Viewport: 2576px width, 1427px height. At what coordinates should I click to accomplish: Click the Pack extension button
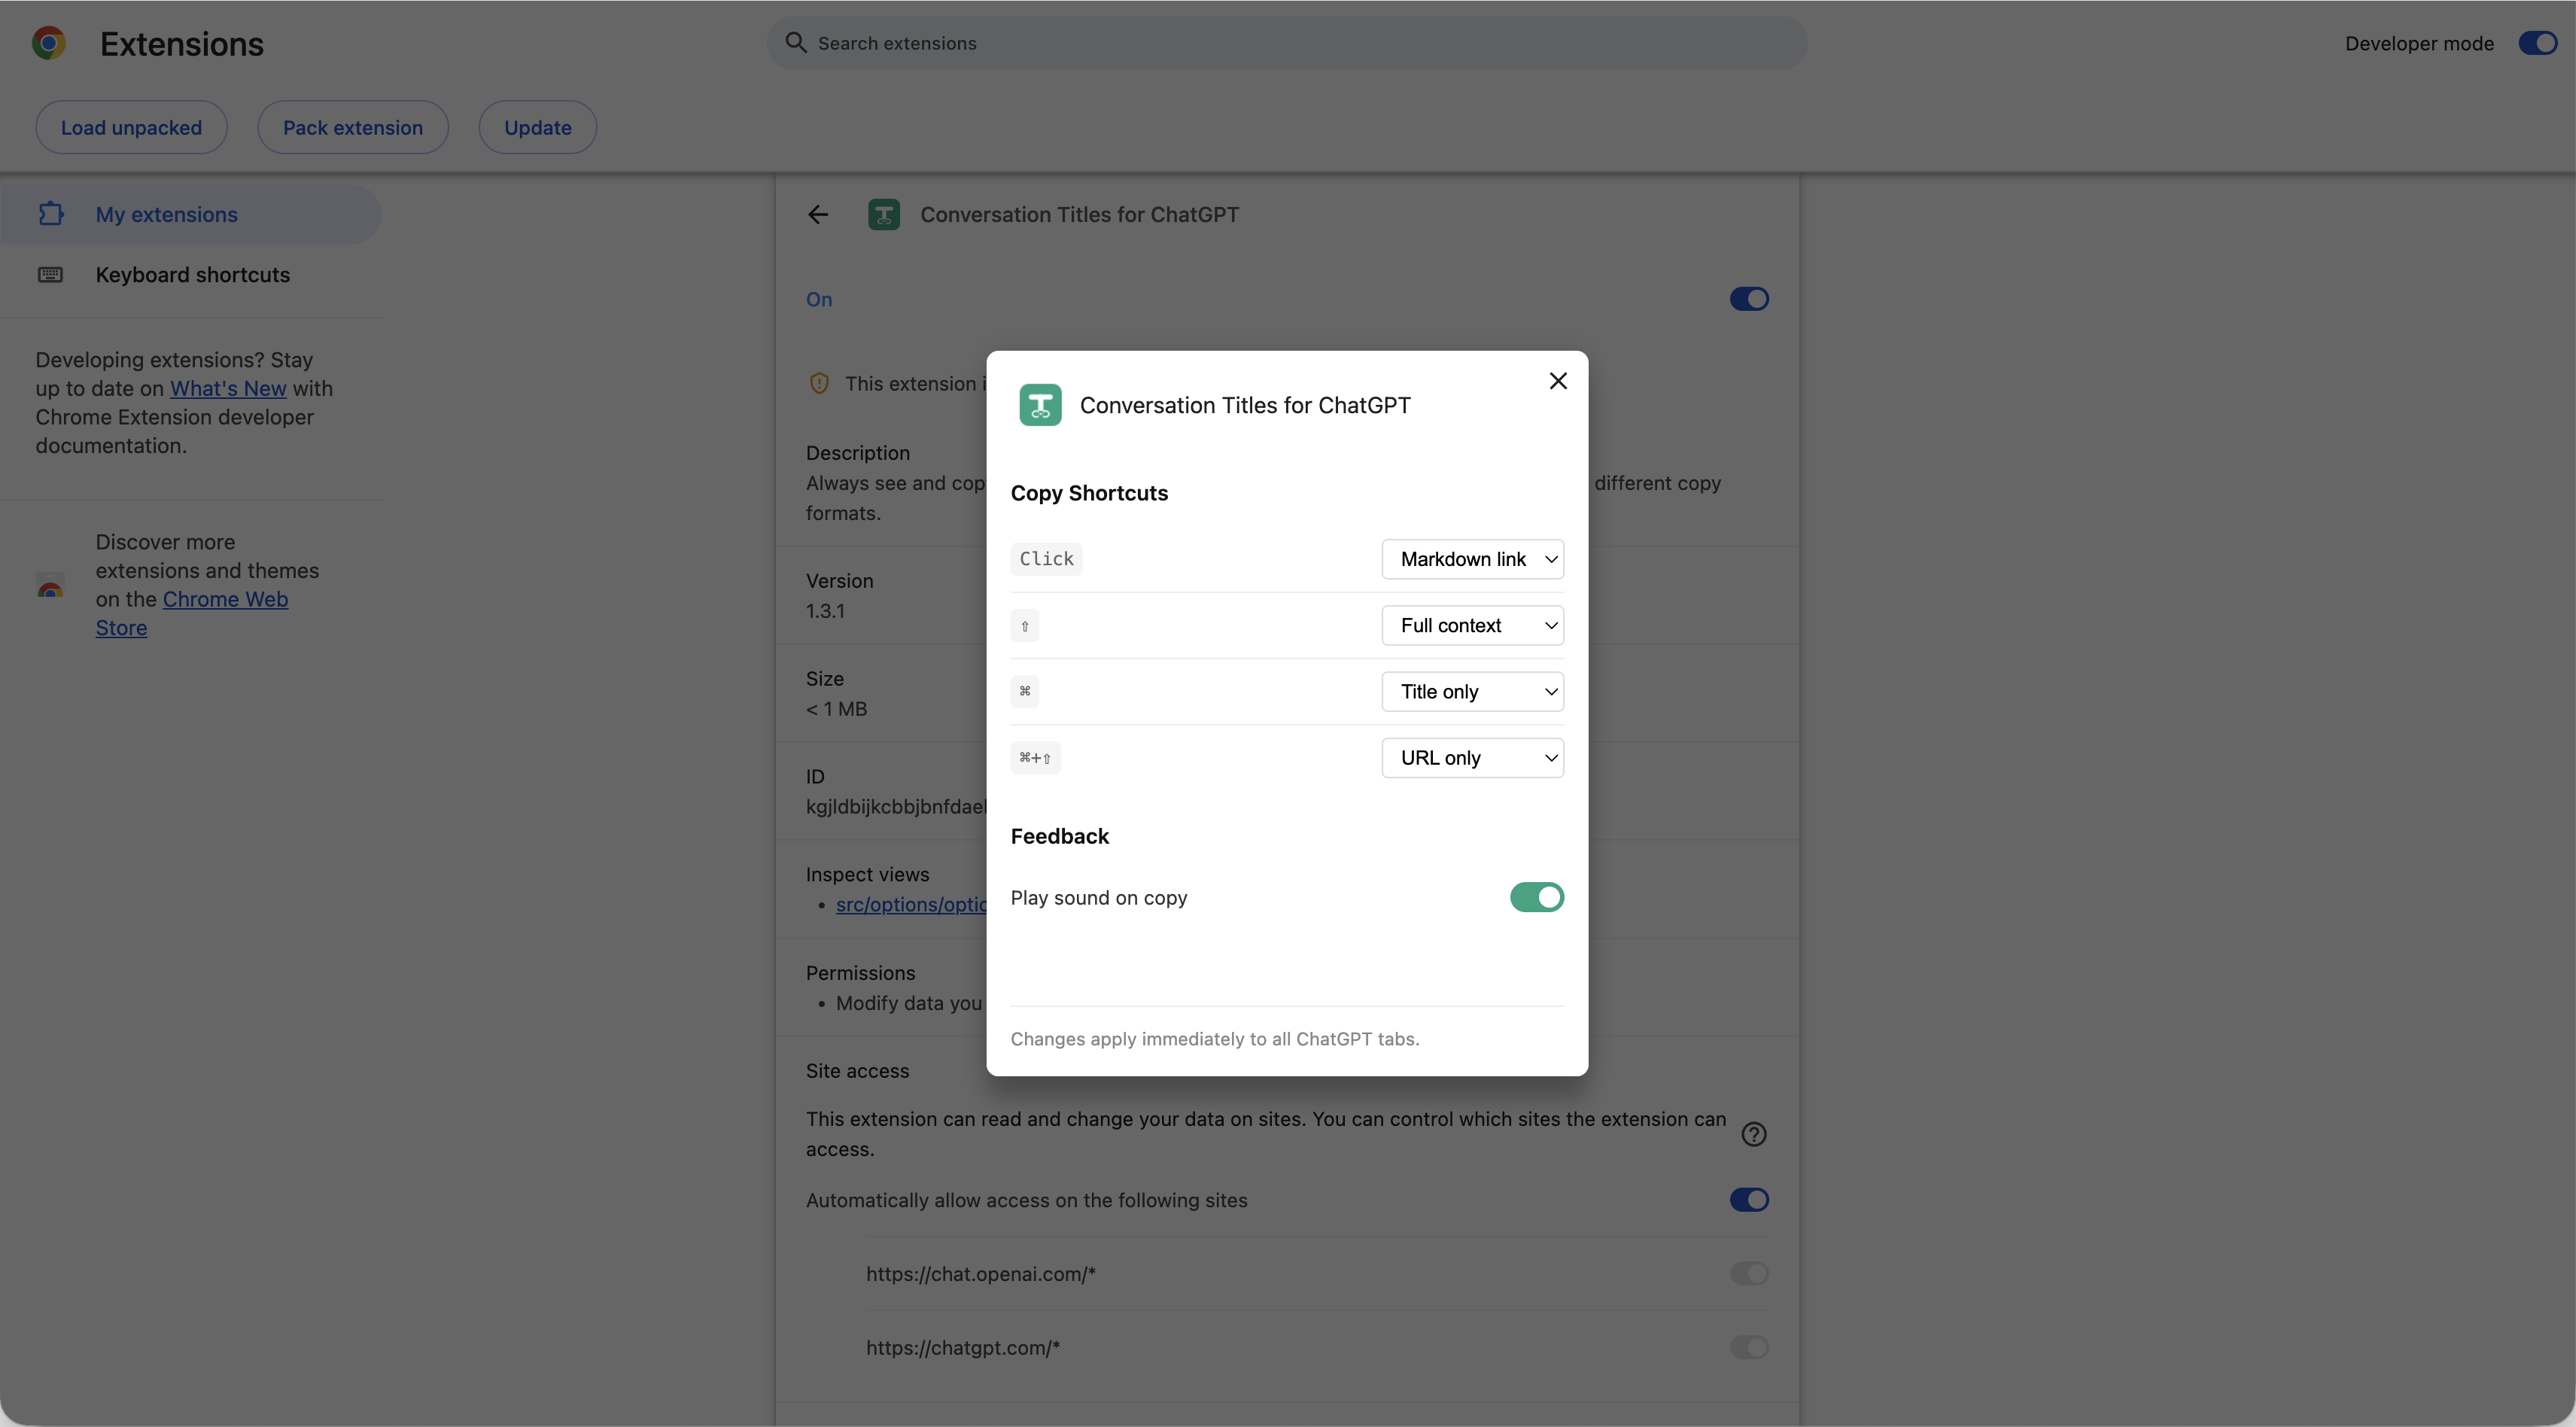tap(353, 127)
